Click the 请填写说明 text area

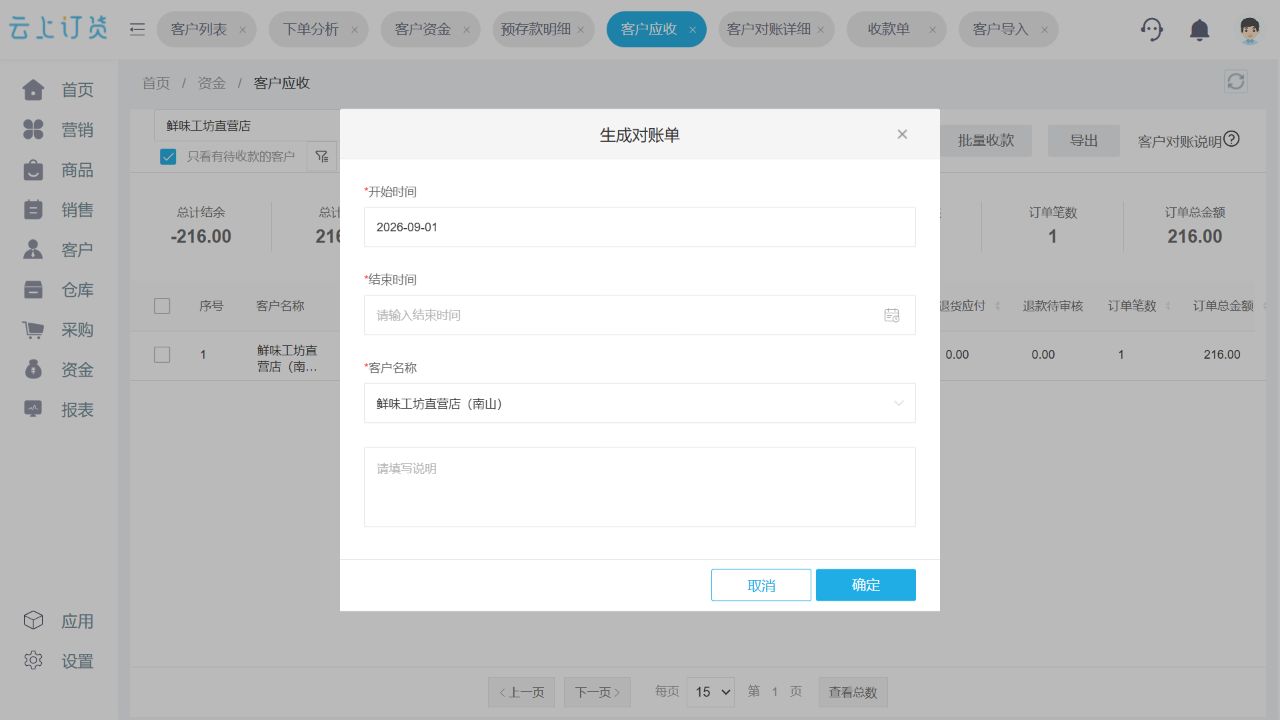(x=640, y=487)
